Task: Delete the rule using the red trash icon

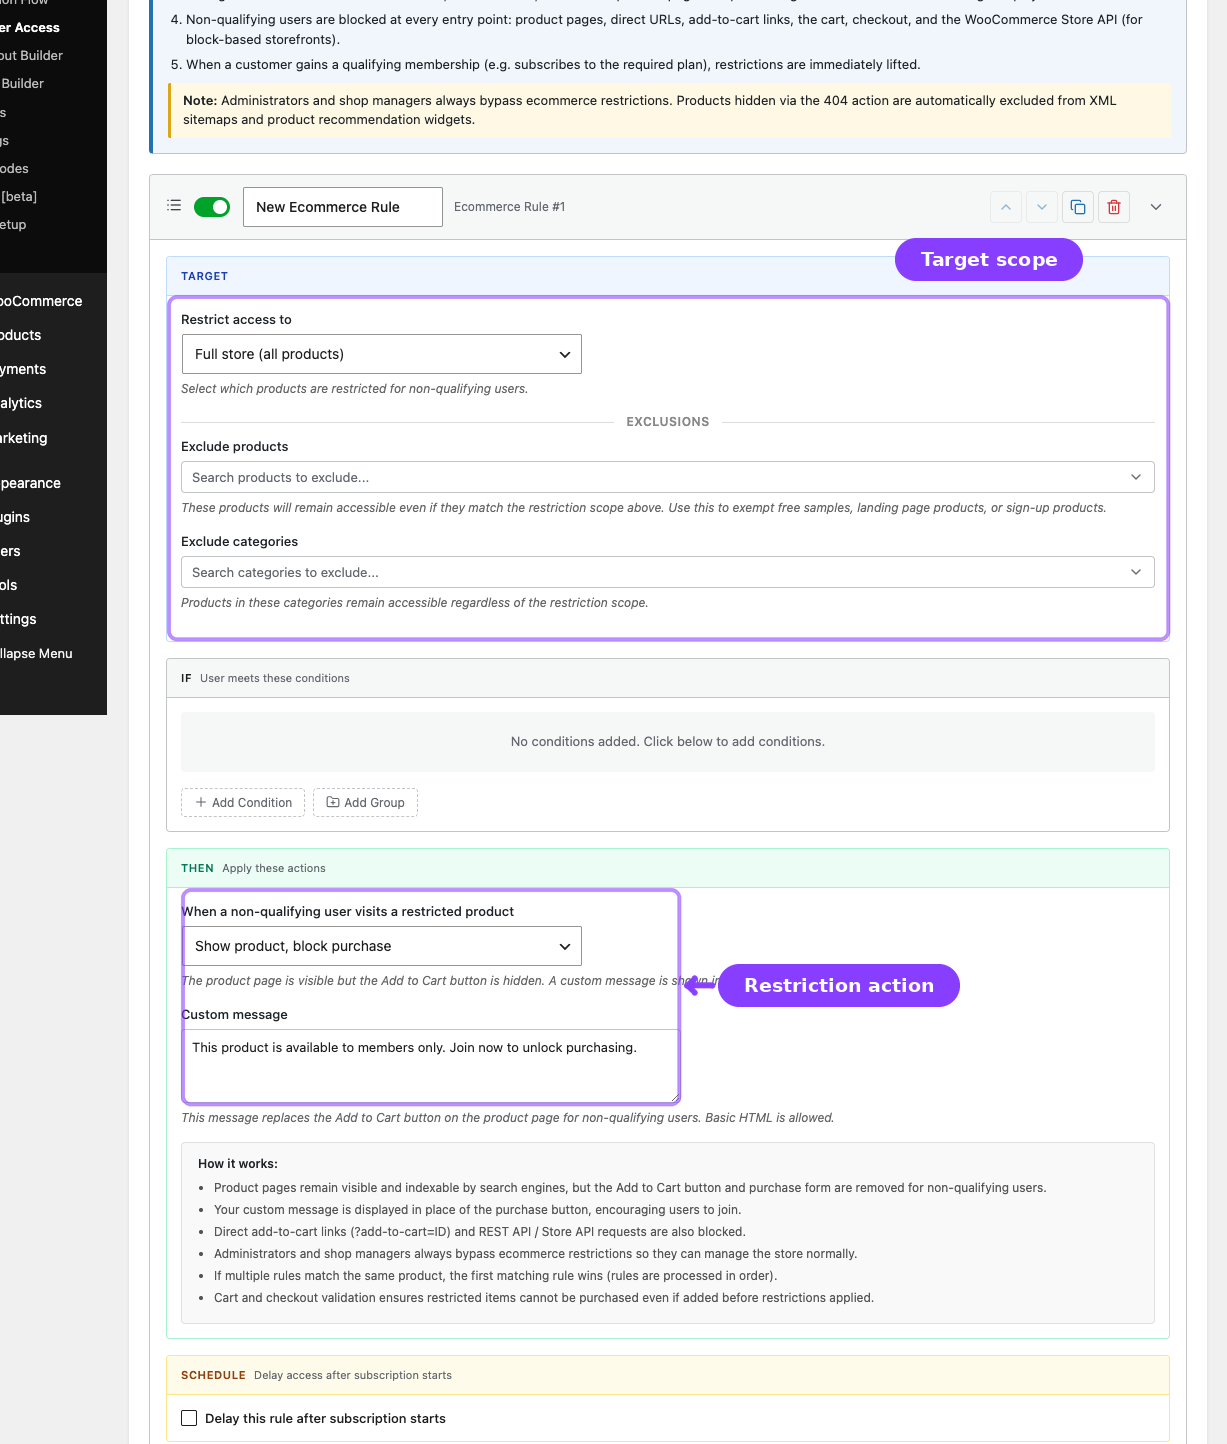Action: pyautogui.click(x=1114, y=207)
